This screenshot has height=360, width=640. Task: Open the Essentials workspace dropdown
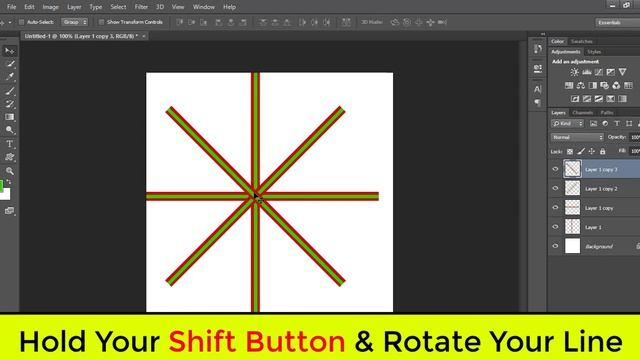point(618,22)
